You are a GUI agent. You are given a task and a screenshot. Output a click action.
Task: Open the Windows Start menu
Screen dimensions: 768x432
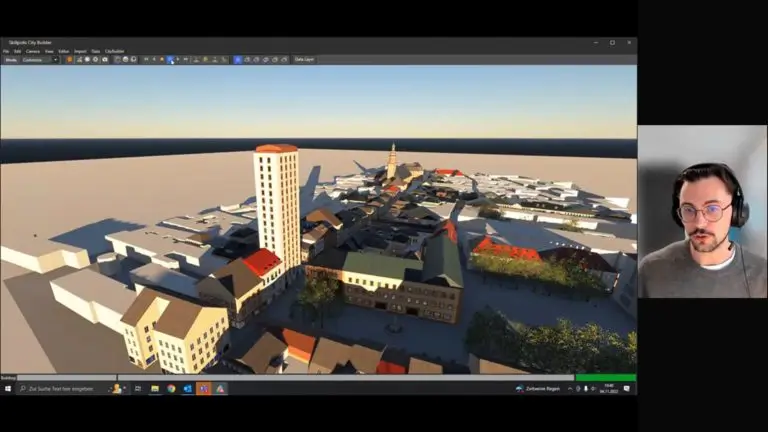(x=7, y=388)
